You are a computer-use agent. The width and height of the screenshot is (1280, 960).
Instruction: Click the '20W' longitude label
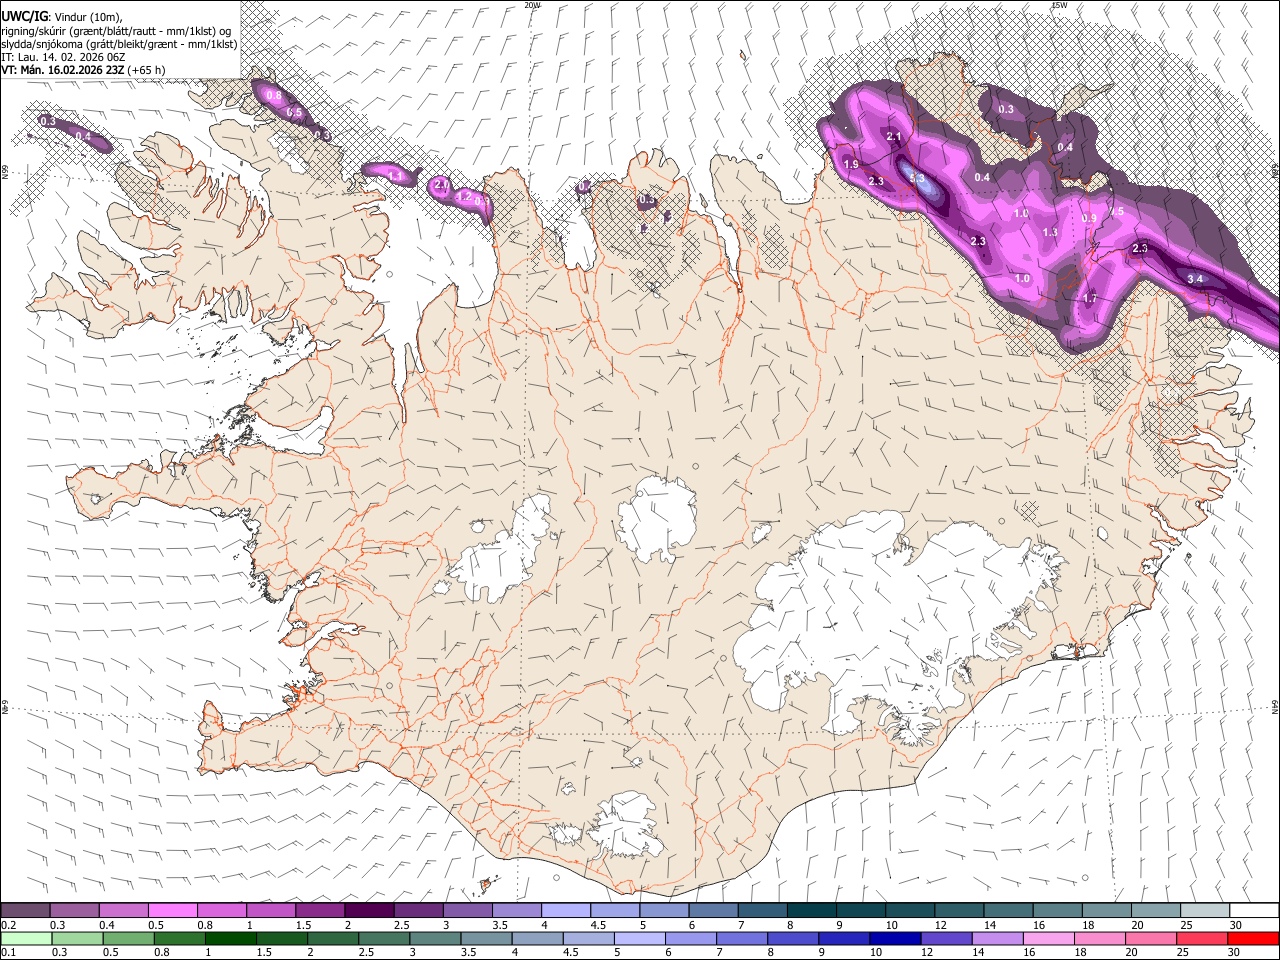pos(532,5)
